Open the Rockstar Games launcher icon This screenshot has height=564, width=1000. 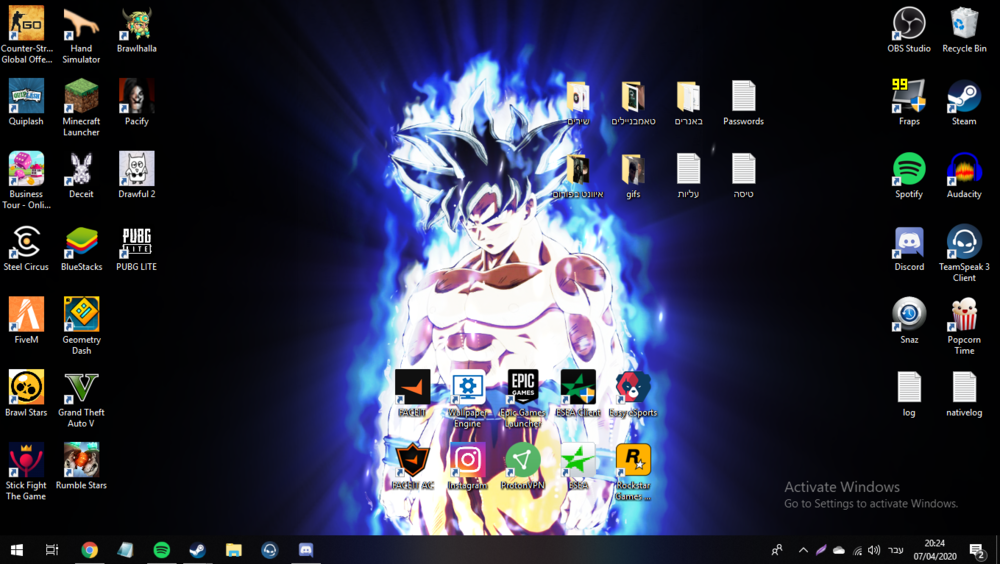(x=633, y=461)
